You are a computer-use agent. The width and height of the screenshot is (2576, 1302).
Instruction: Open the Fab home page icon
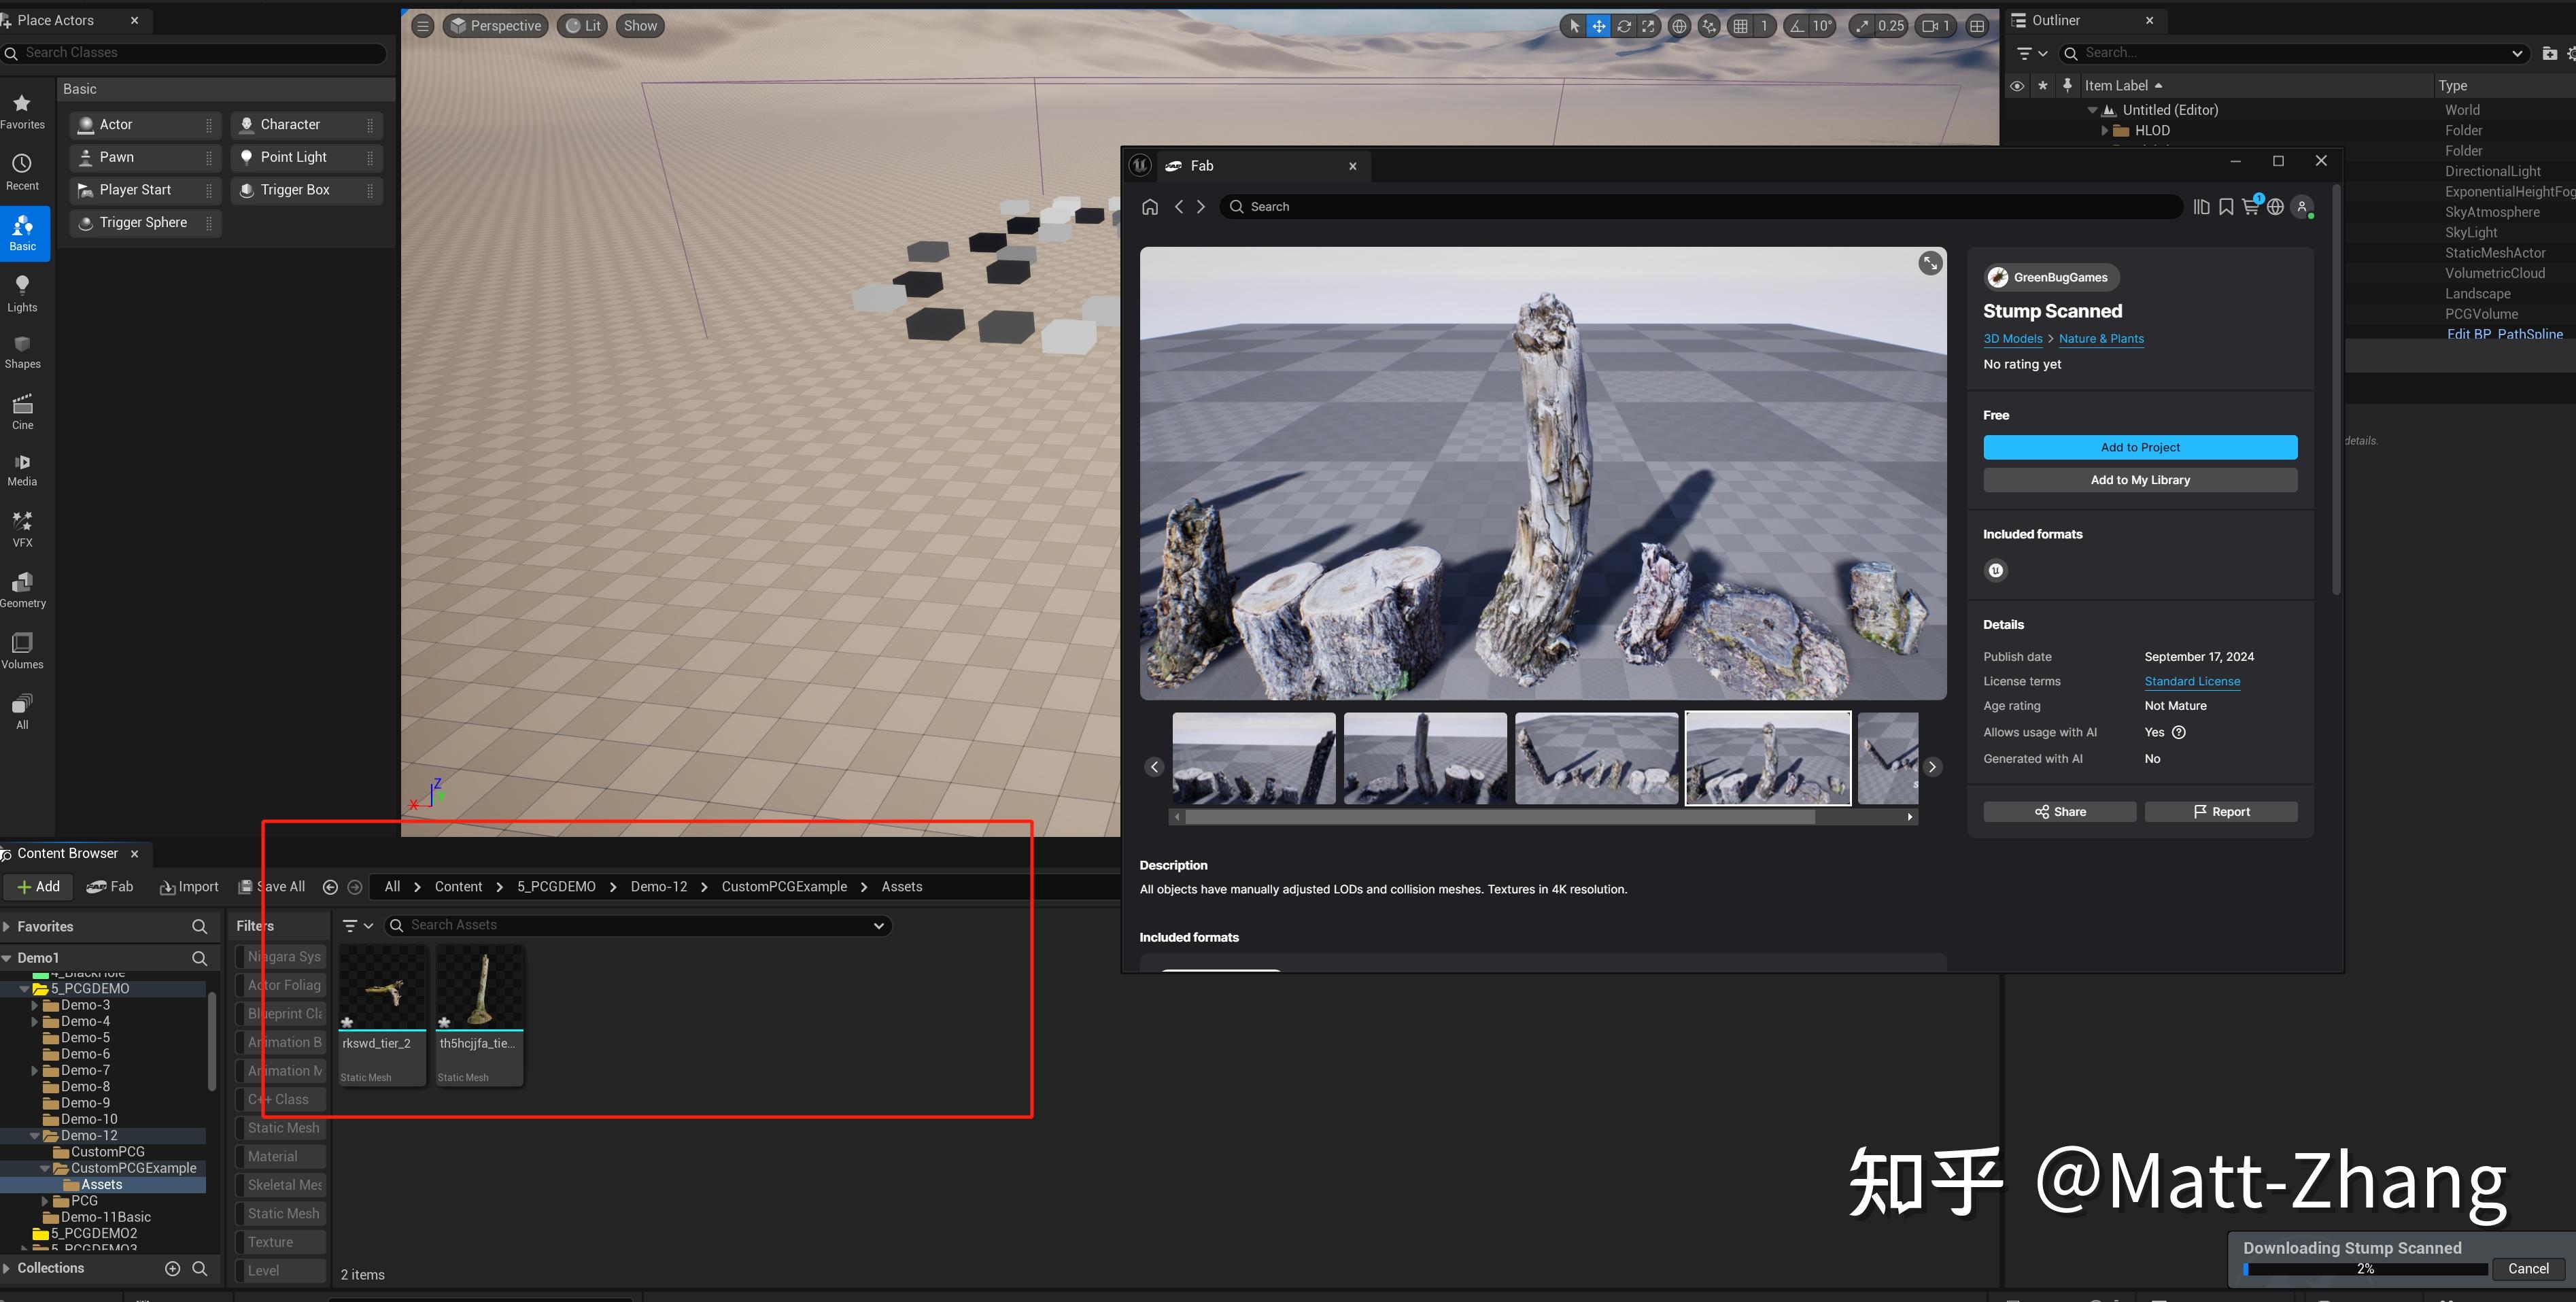(1150, 206)
